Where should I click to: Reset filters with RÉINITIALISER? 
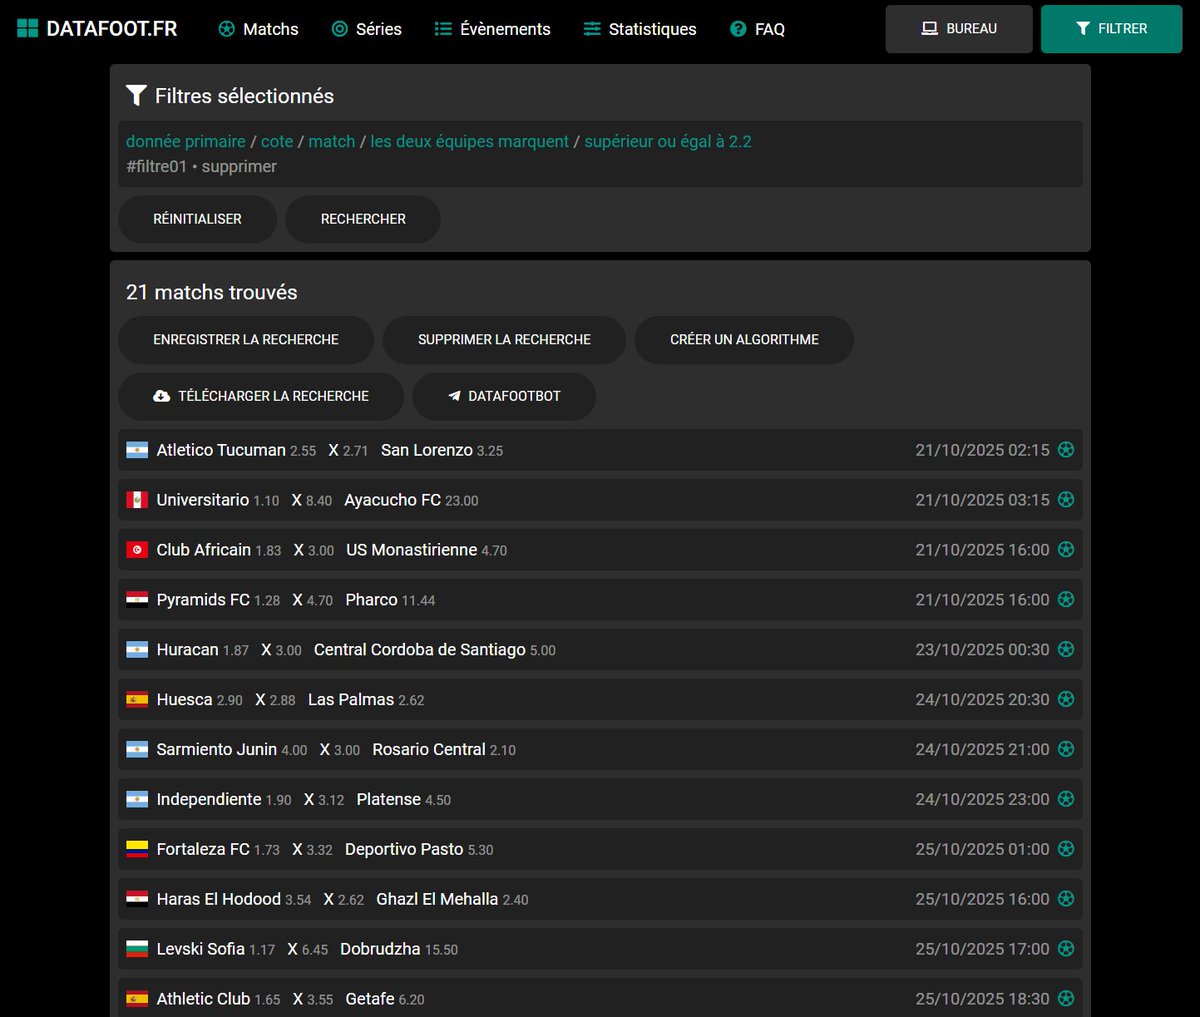coord(197,219)
